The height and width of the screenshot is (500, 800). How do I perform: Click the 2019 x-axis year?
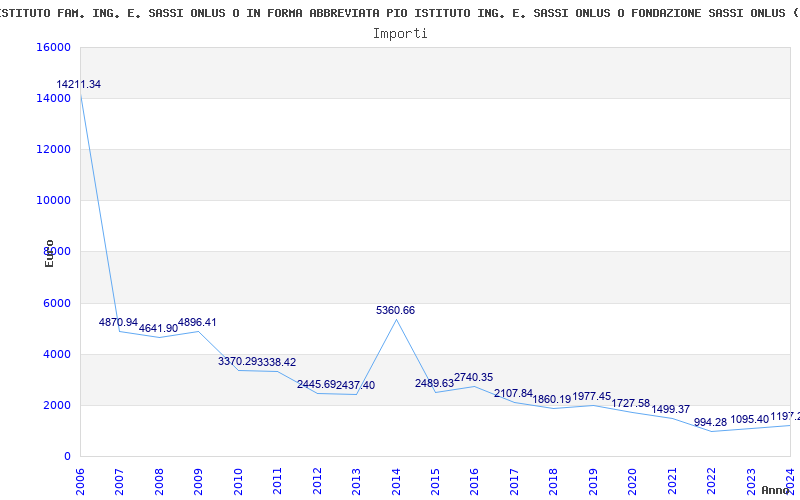pos(593,482)
